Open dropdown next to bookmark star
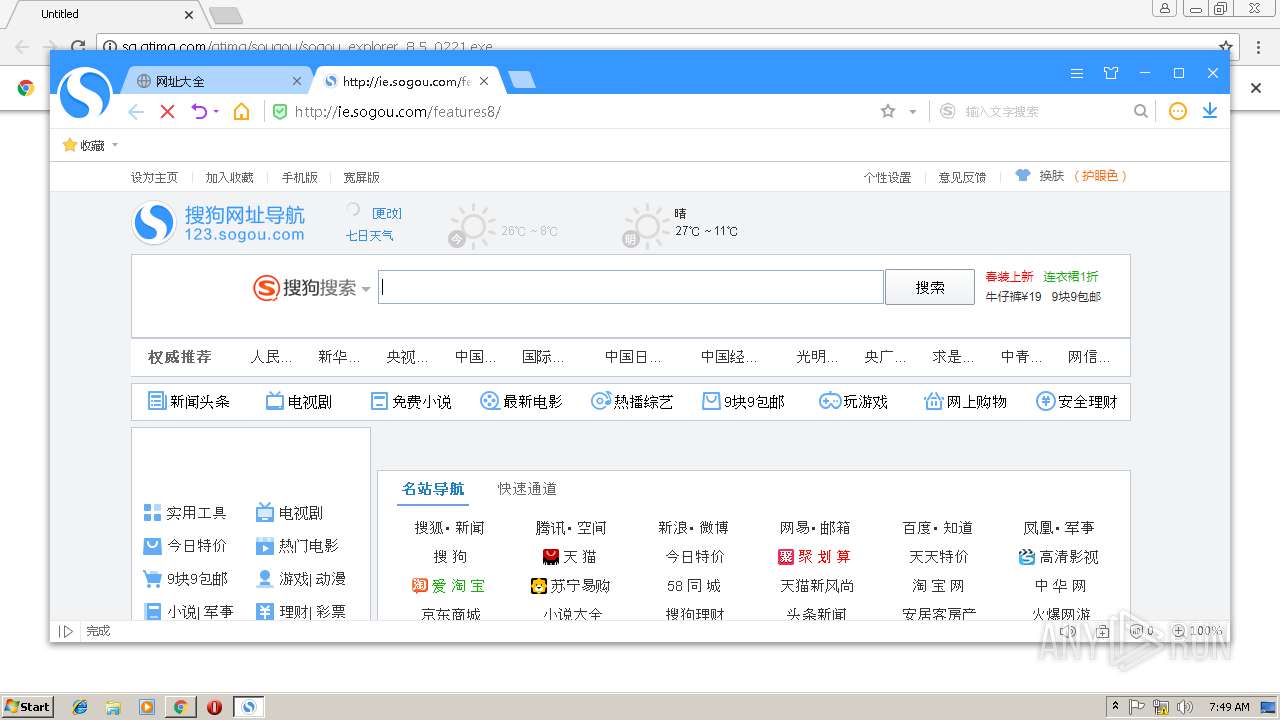1280x720 pixels. 912,112
